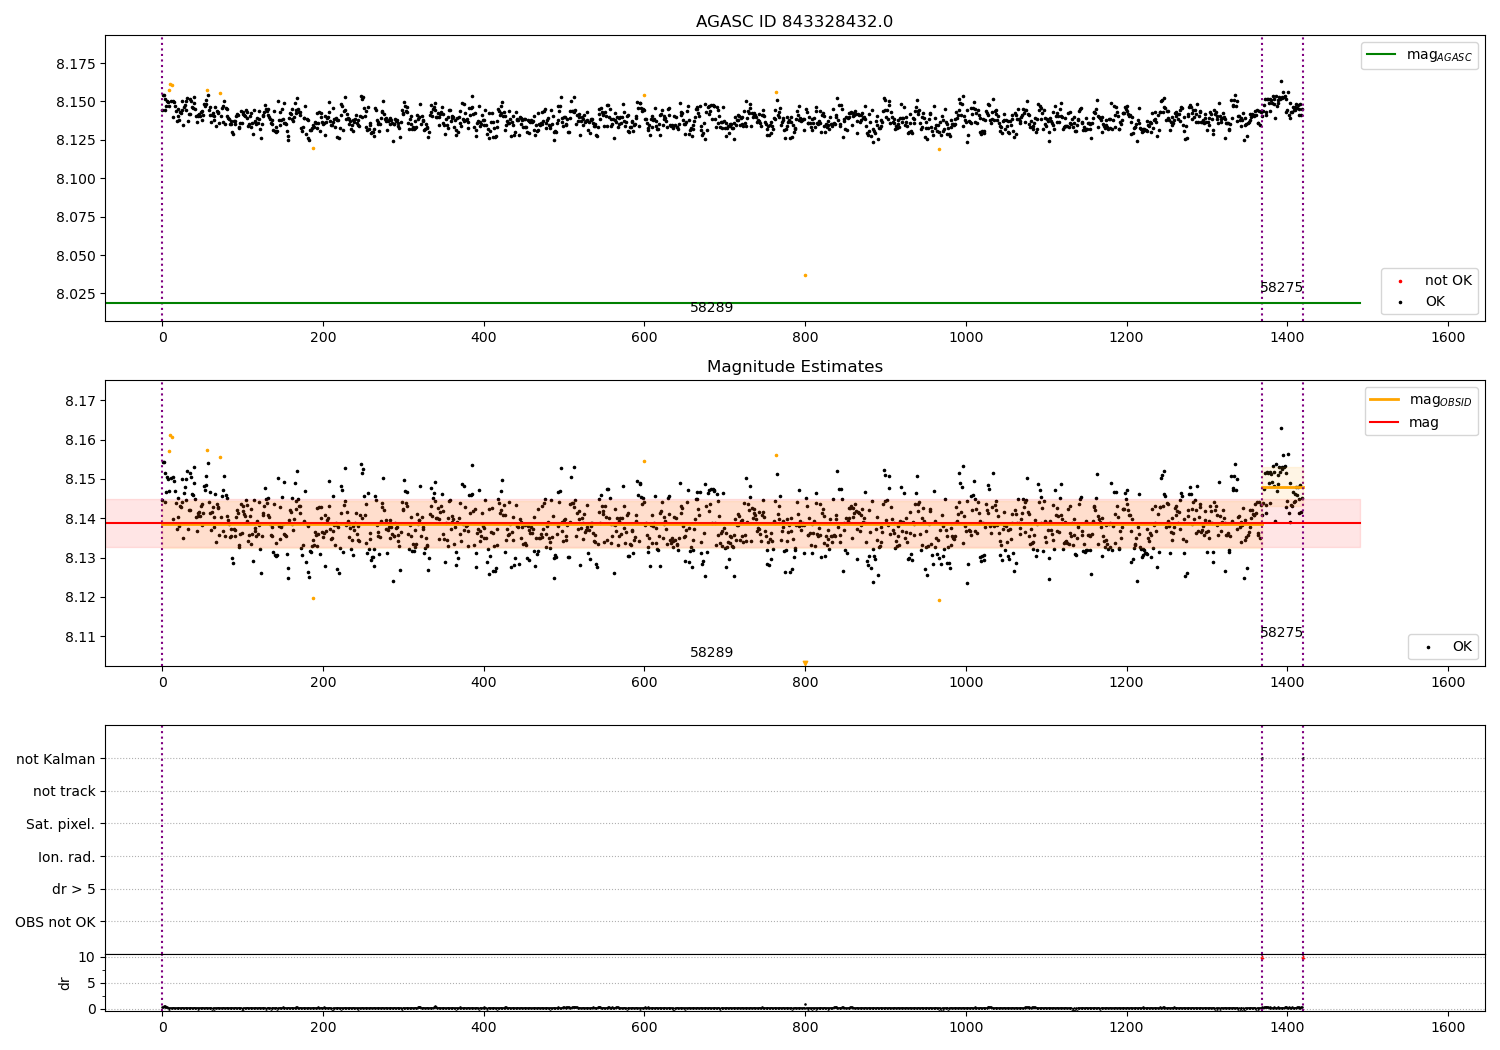Viewport: 1500px width, 1050px height.
Task: Select the orange mag OBSID legend entry
Action: pos(1421,400)
